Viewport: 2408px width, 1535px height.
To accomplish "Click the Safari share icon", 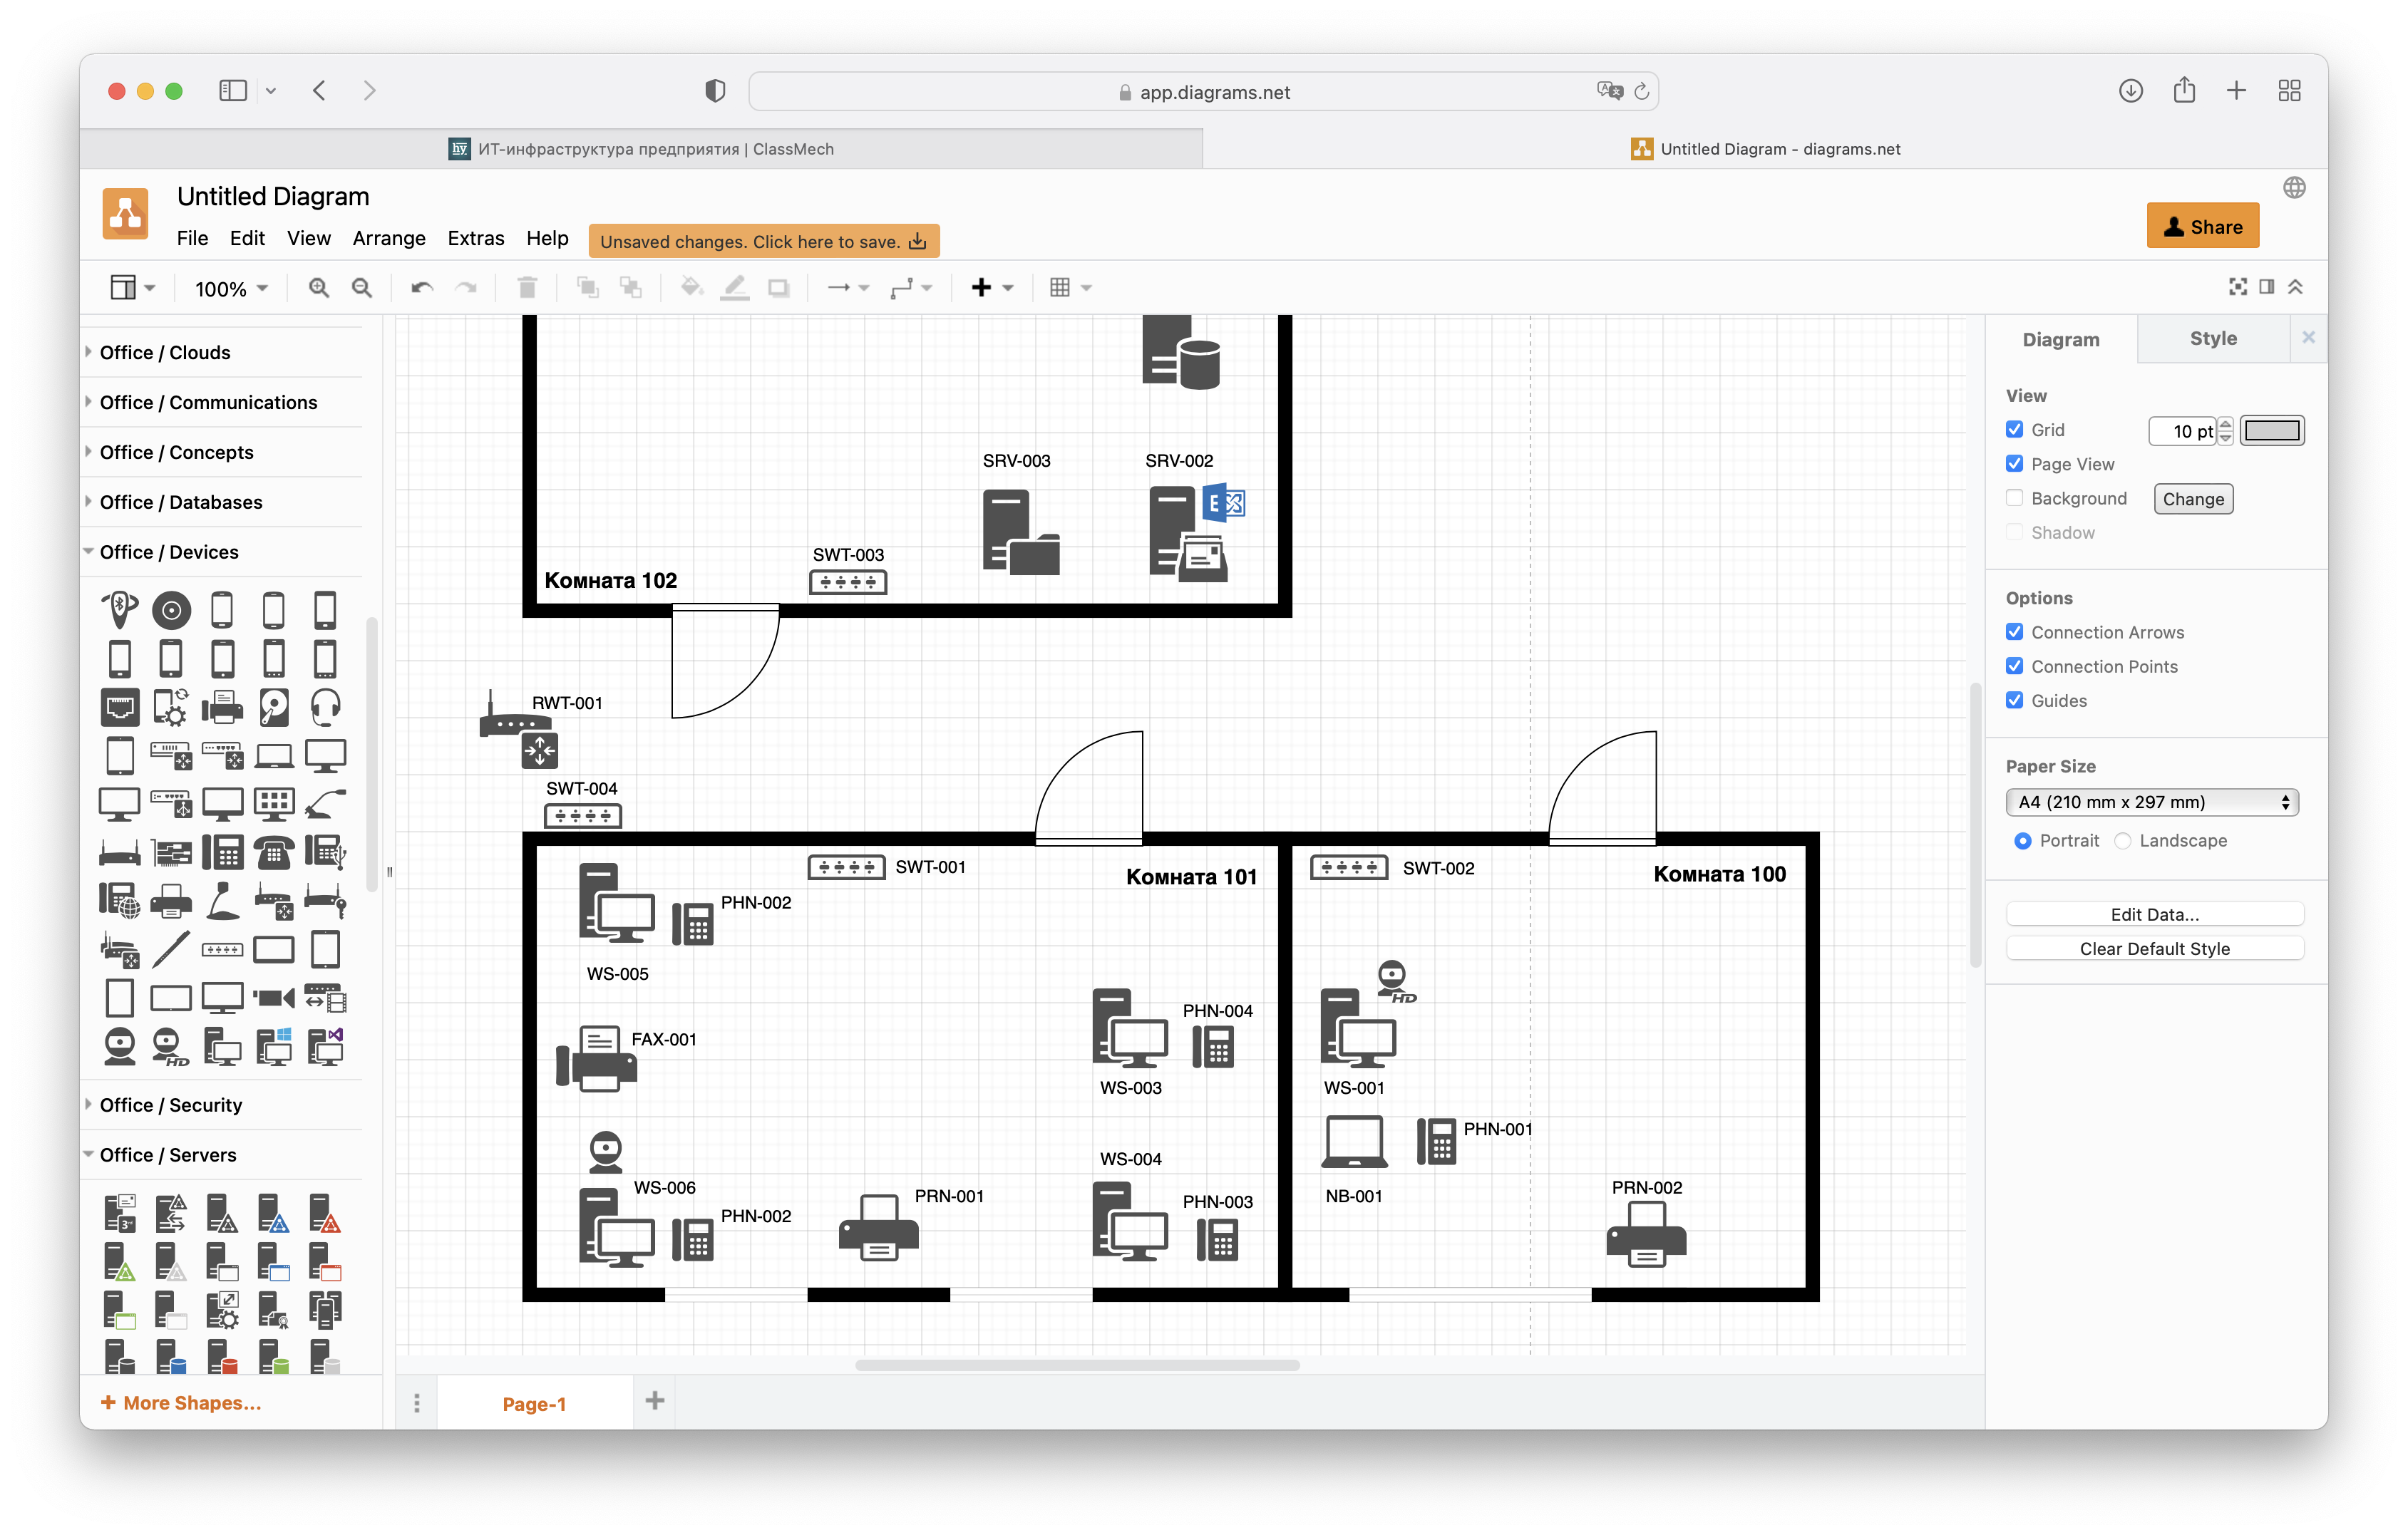I will 2184,91.
